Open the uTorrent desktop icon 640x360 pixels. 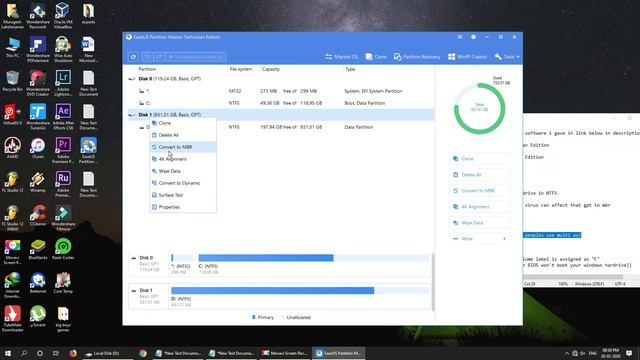click(x=38, y=316)
